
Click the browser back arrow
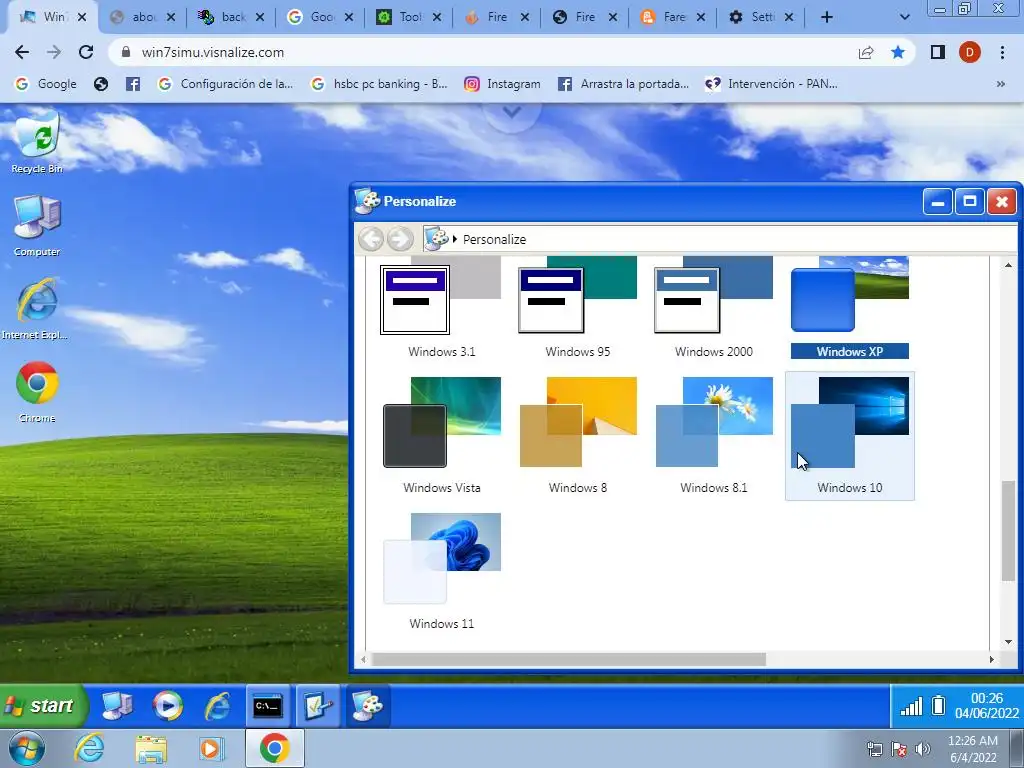pyautogui.click(x=22, y=52)
